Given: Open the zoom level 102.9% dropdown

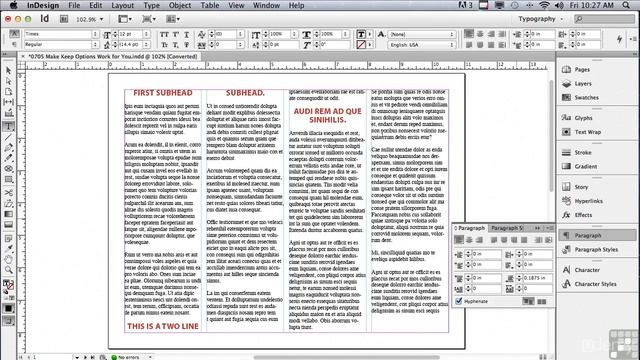Looking at the screenshot, I should pos(101,19).
